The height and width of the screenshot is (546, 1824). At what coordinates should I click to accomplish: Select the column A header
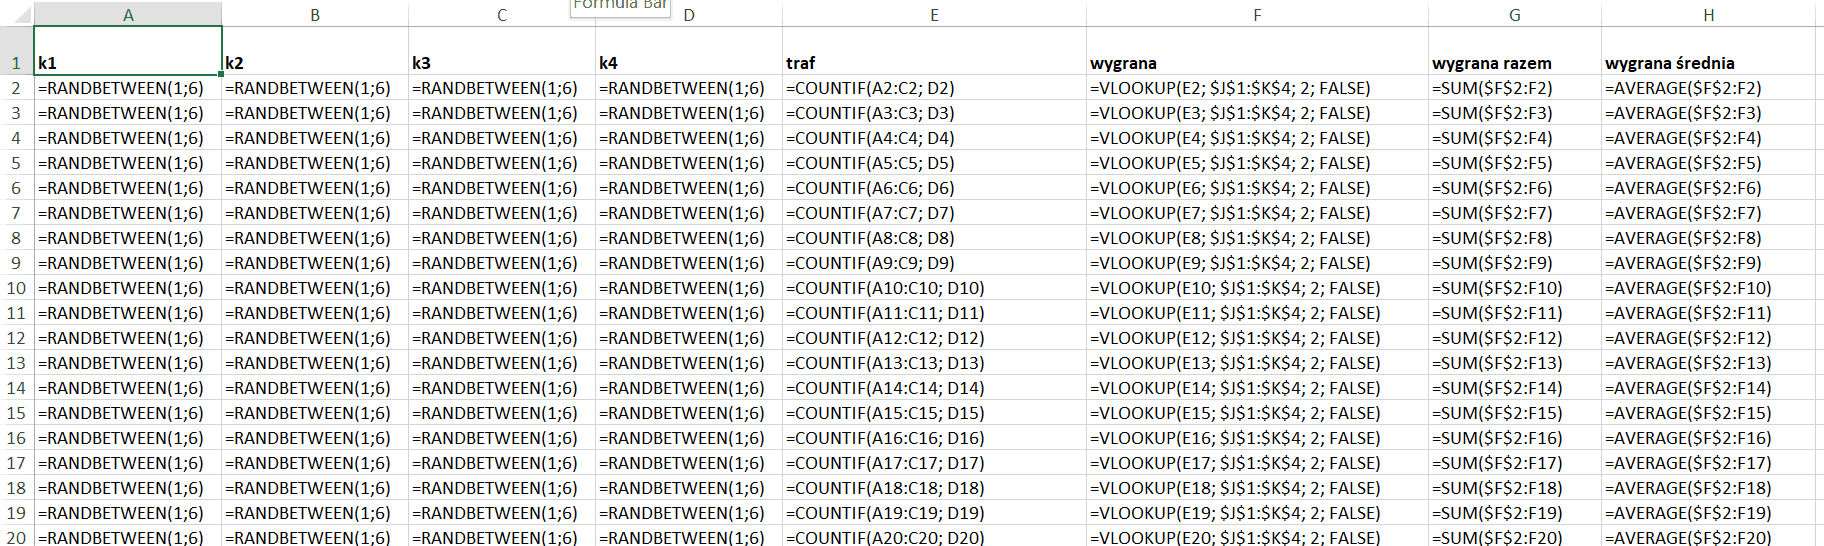128,15
